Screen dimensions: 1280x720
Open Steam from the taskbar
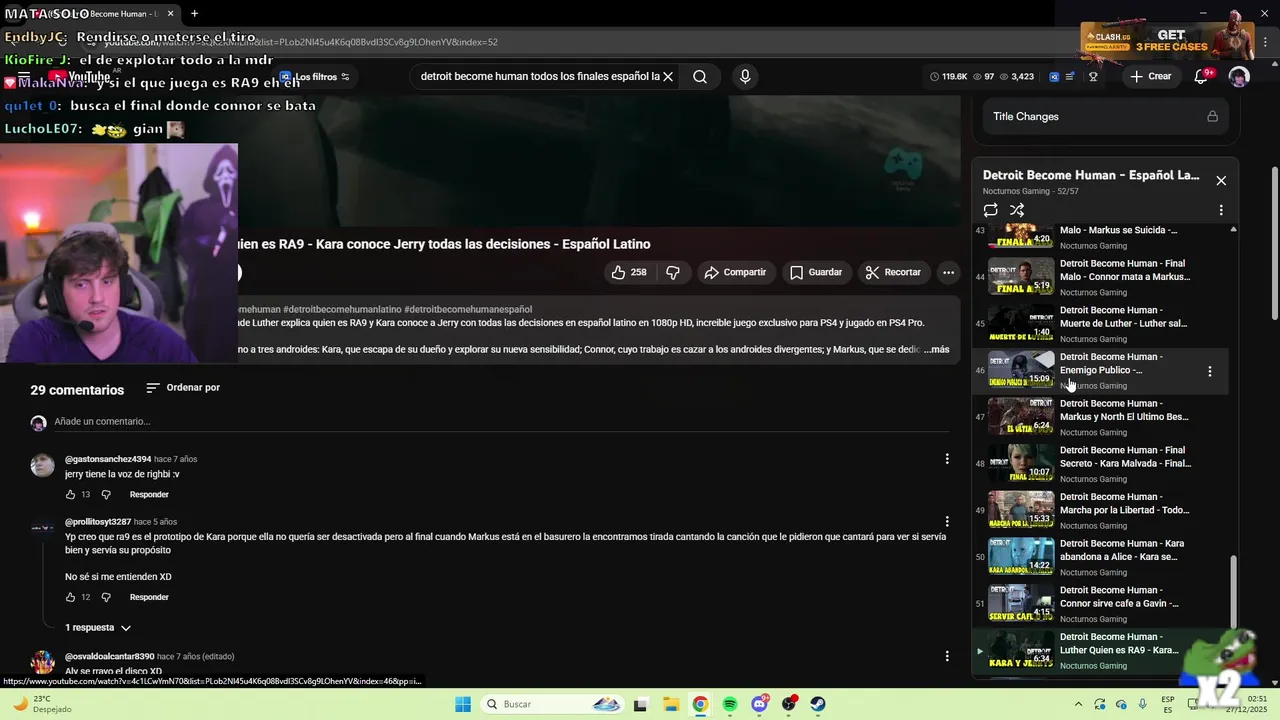pos(818,704)
